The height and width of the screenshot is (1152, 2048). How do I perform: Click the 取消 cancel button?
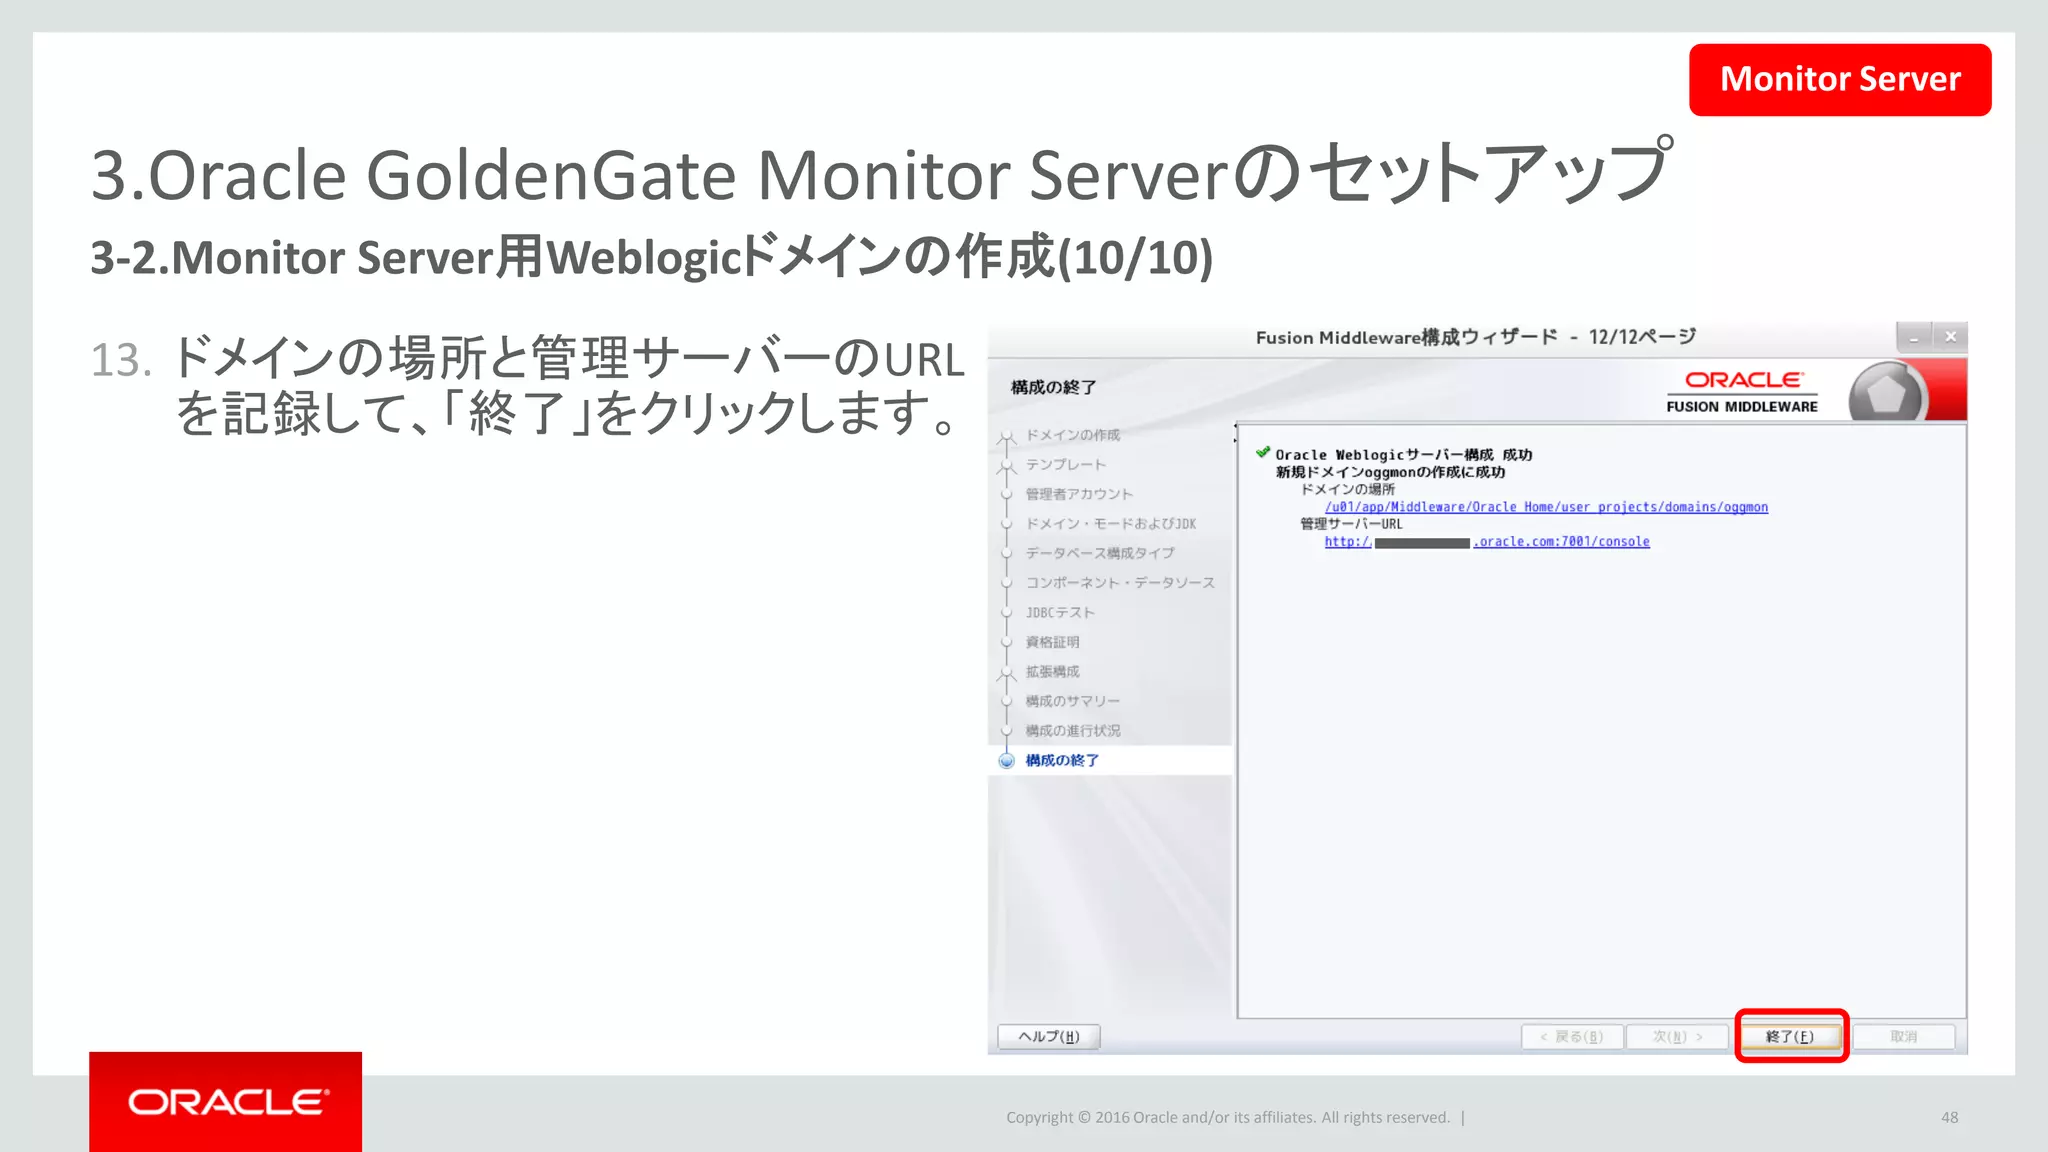coord(1903,1036)
